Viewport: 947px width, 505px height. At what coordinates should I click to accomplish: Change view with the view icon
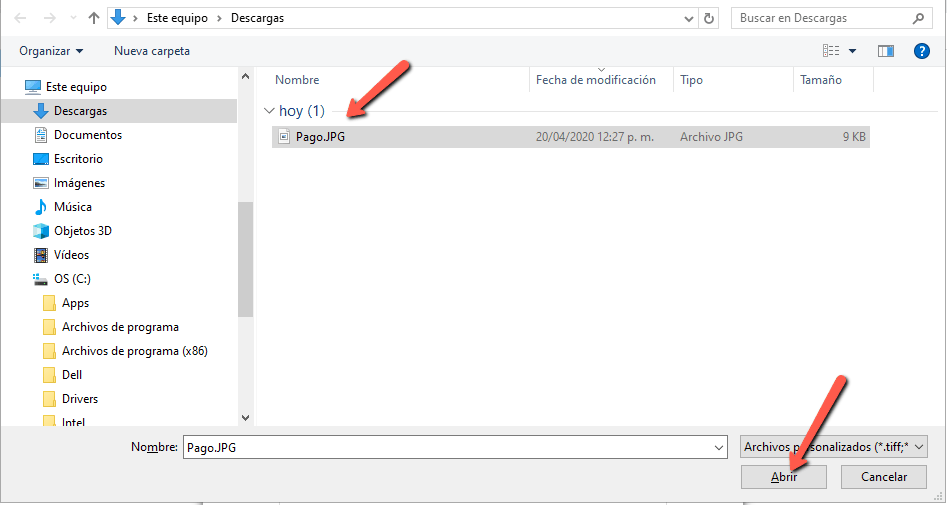tap(831, 51)
